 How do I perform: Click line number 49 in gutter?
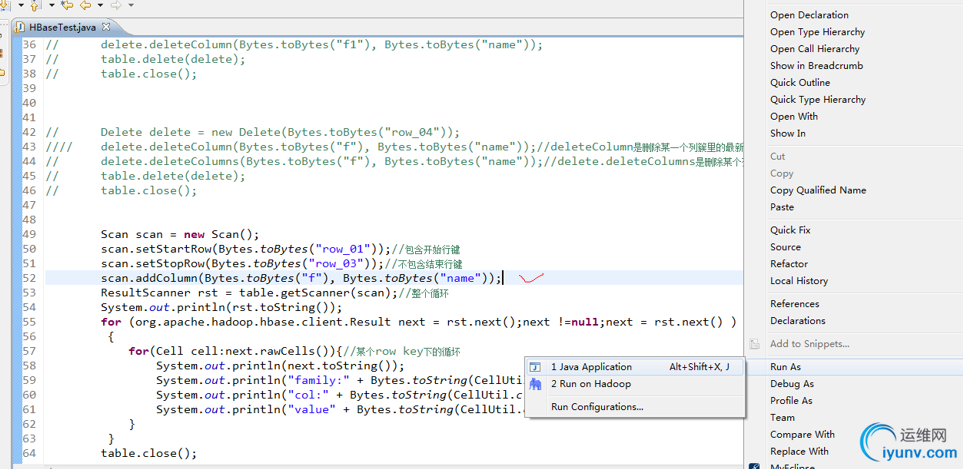click(x=29, y=234)
